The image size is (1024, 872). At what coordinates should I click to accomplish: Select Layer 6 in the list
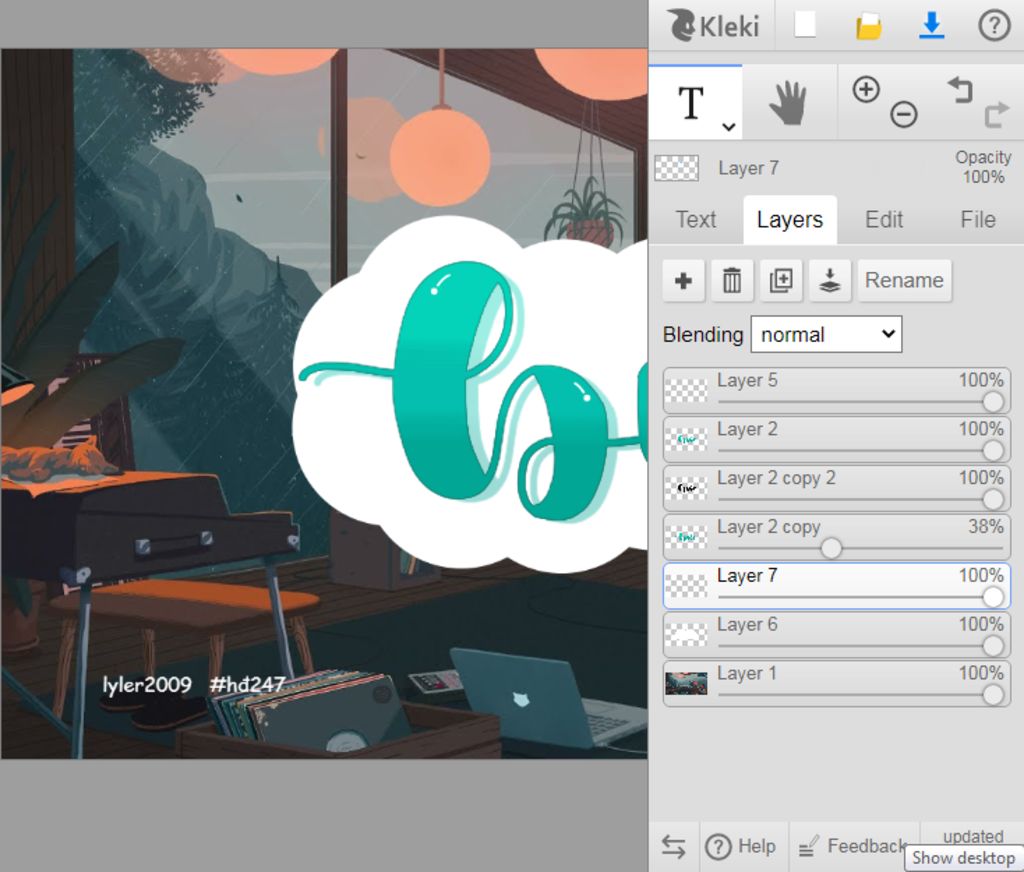[x=837, y=634]
